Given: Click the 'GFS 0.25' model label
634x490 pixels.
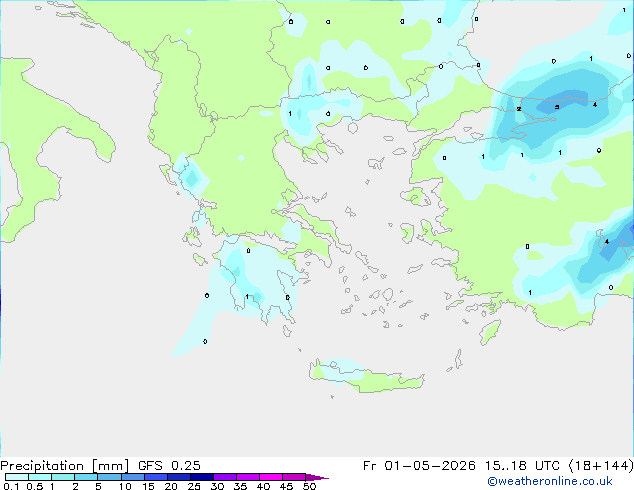Looking at the screenshot, I should pyautogui.click(x=169, y=466).
